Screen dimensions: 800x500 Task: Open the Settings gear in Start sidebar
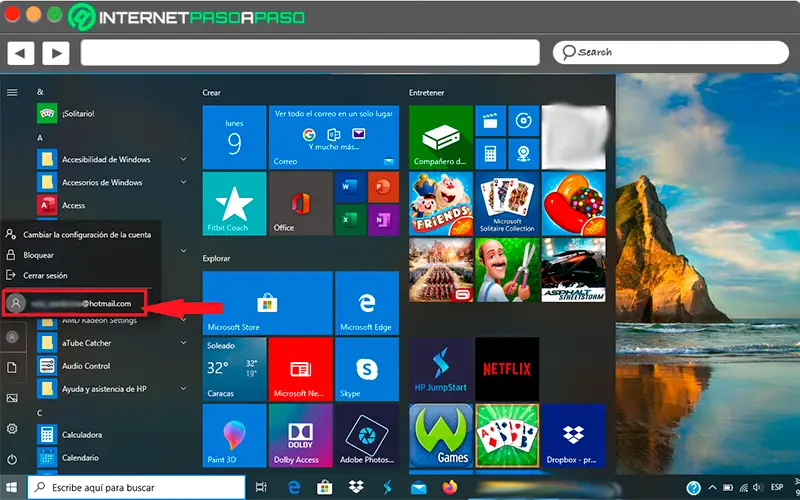pyautogui.click(x=12, y=429)
